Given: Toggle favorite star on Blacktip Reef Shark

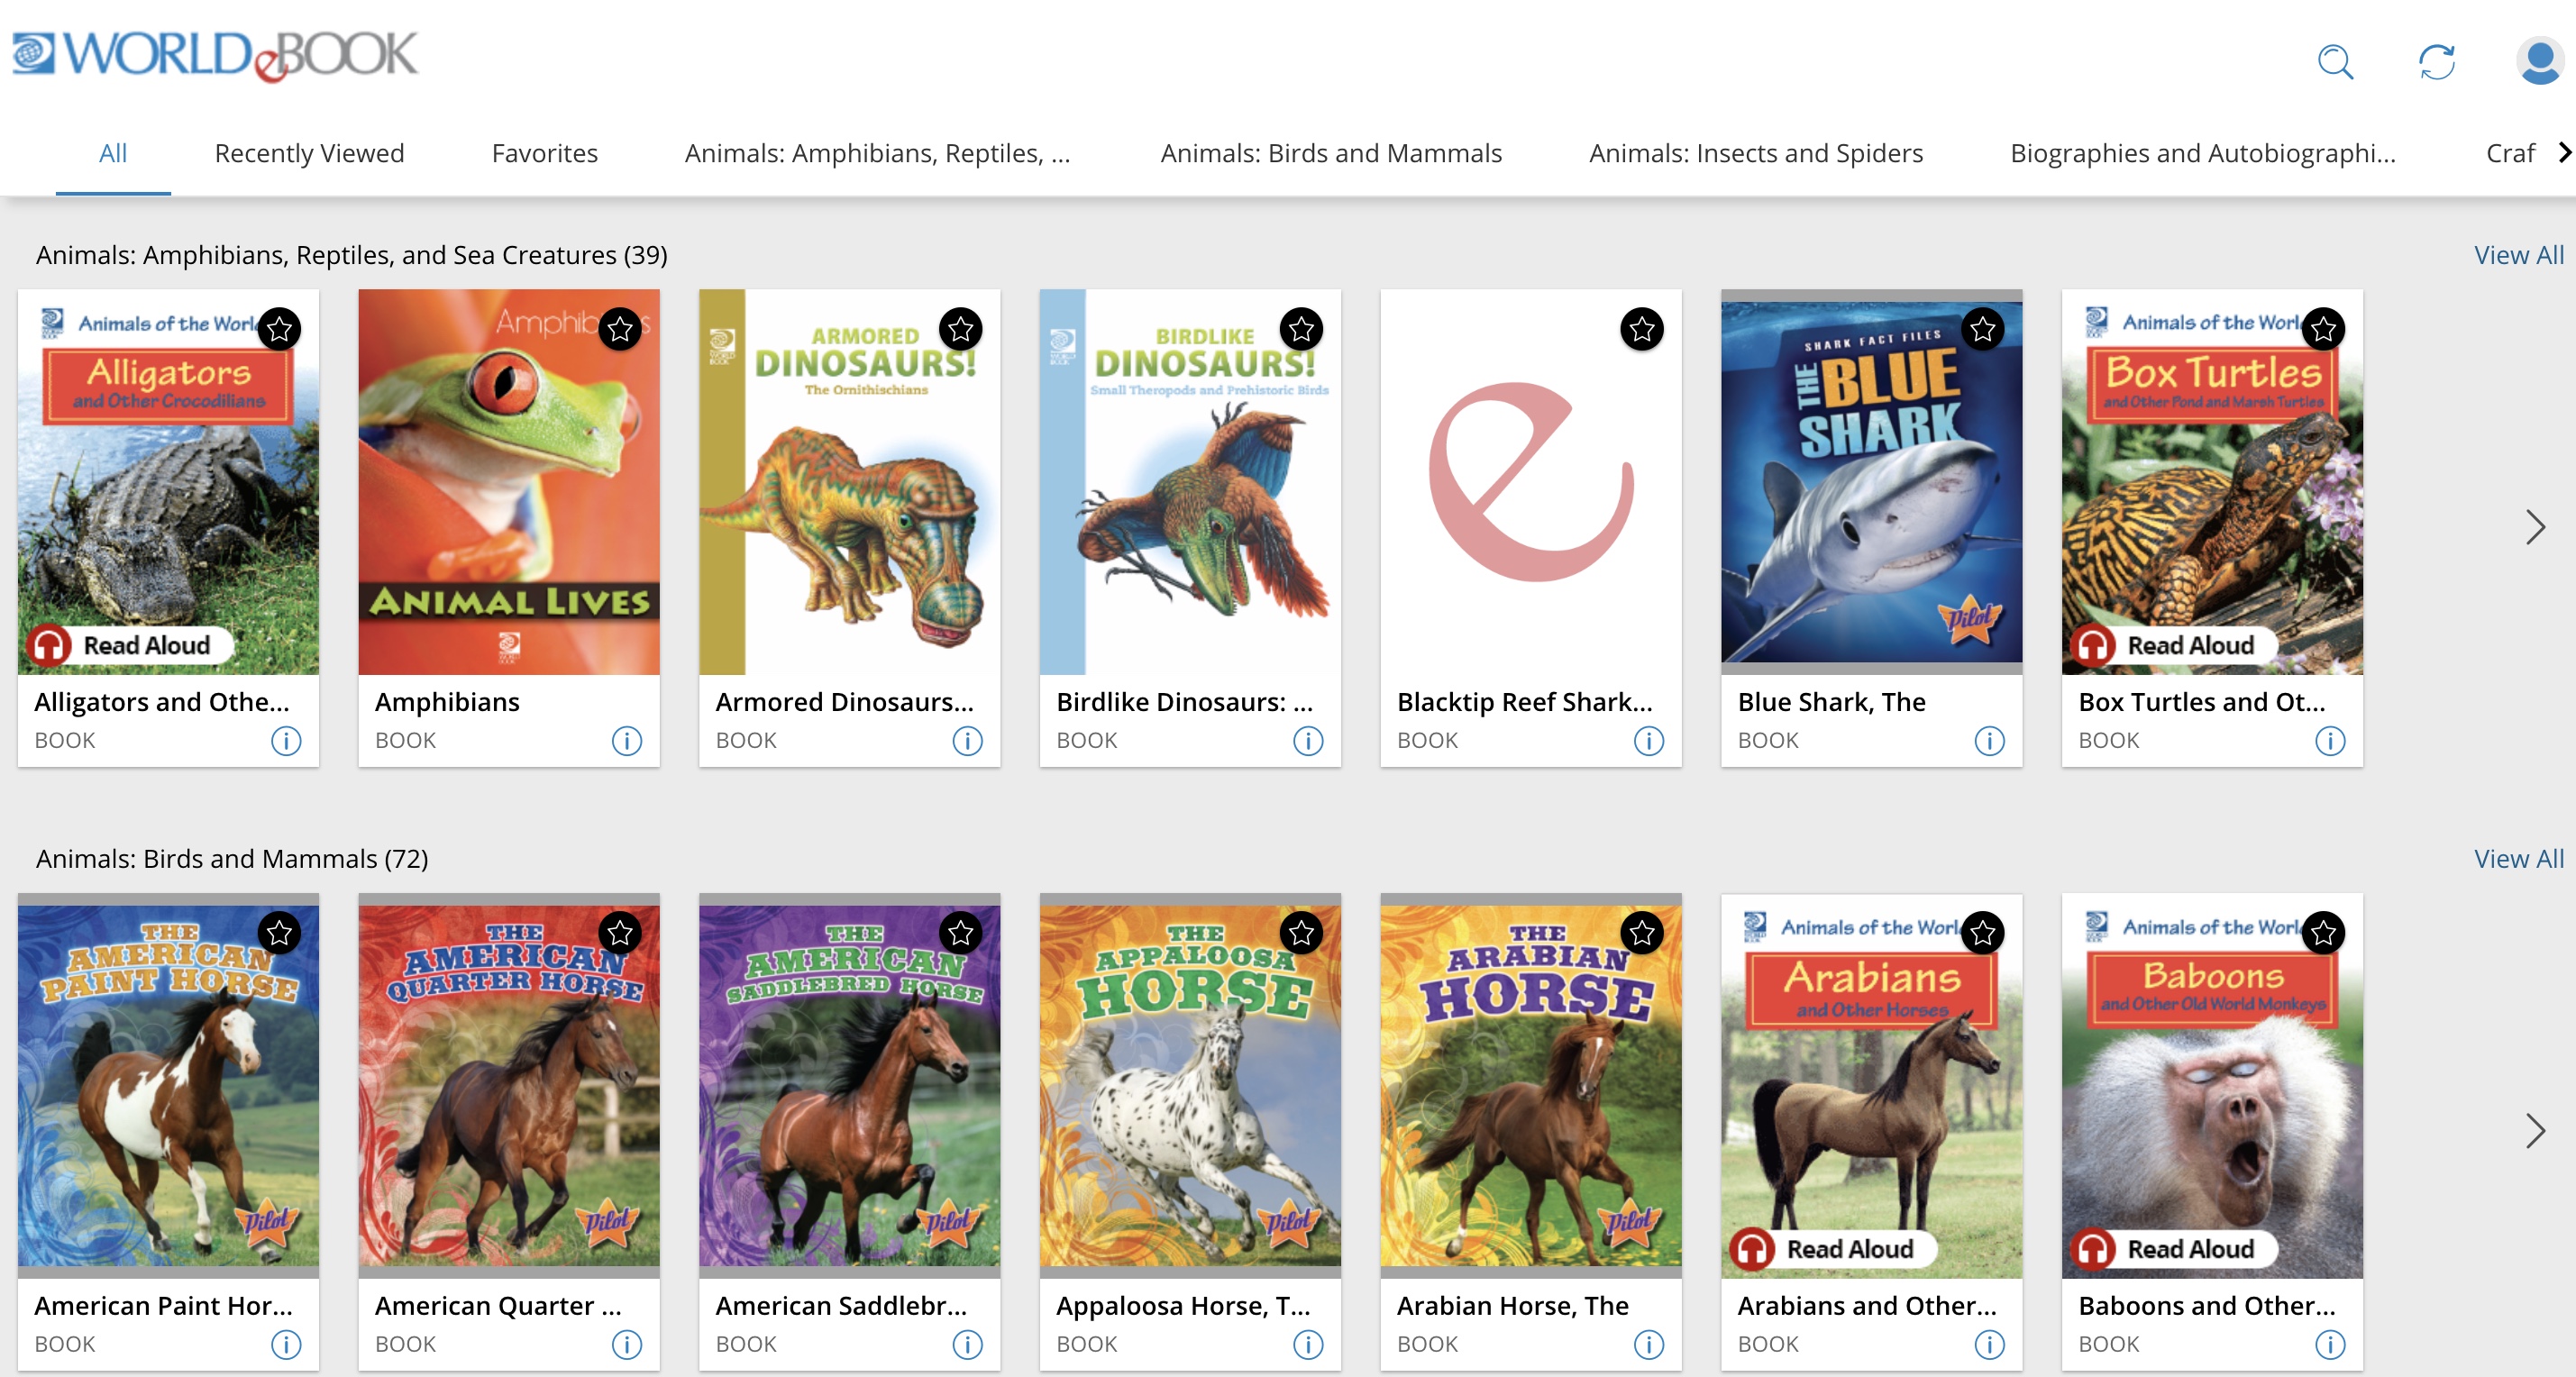Looking at the screenshot, I should point(1642,328).
